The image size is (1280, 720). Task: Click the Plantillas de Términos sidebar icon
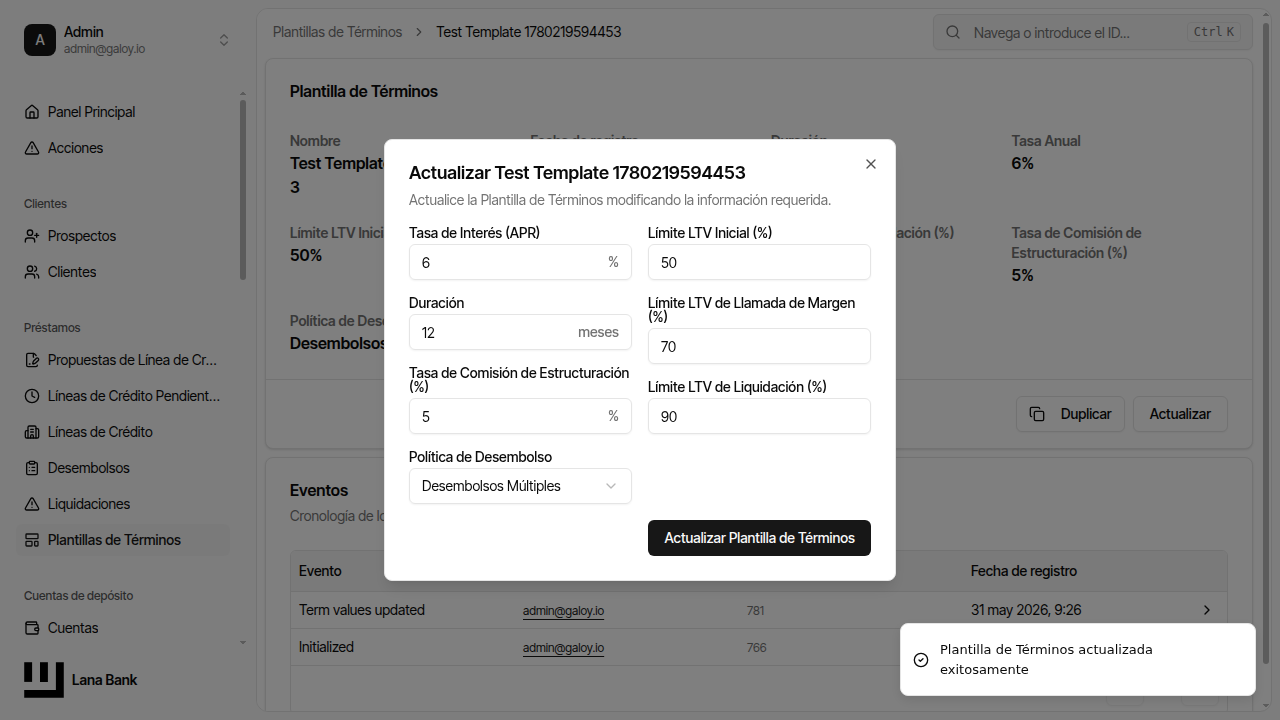tap(32, 540)
